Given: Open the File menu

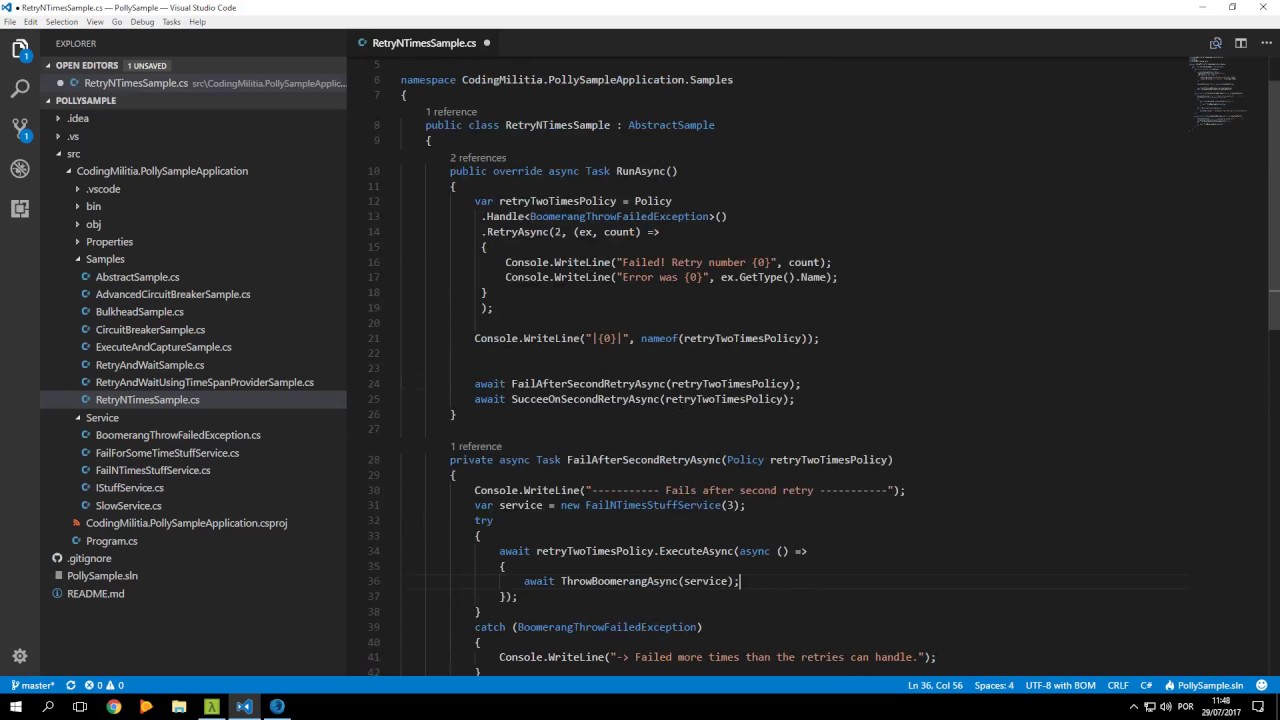Looking at the screenshot, I should point(10,22).
